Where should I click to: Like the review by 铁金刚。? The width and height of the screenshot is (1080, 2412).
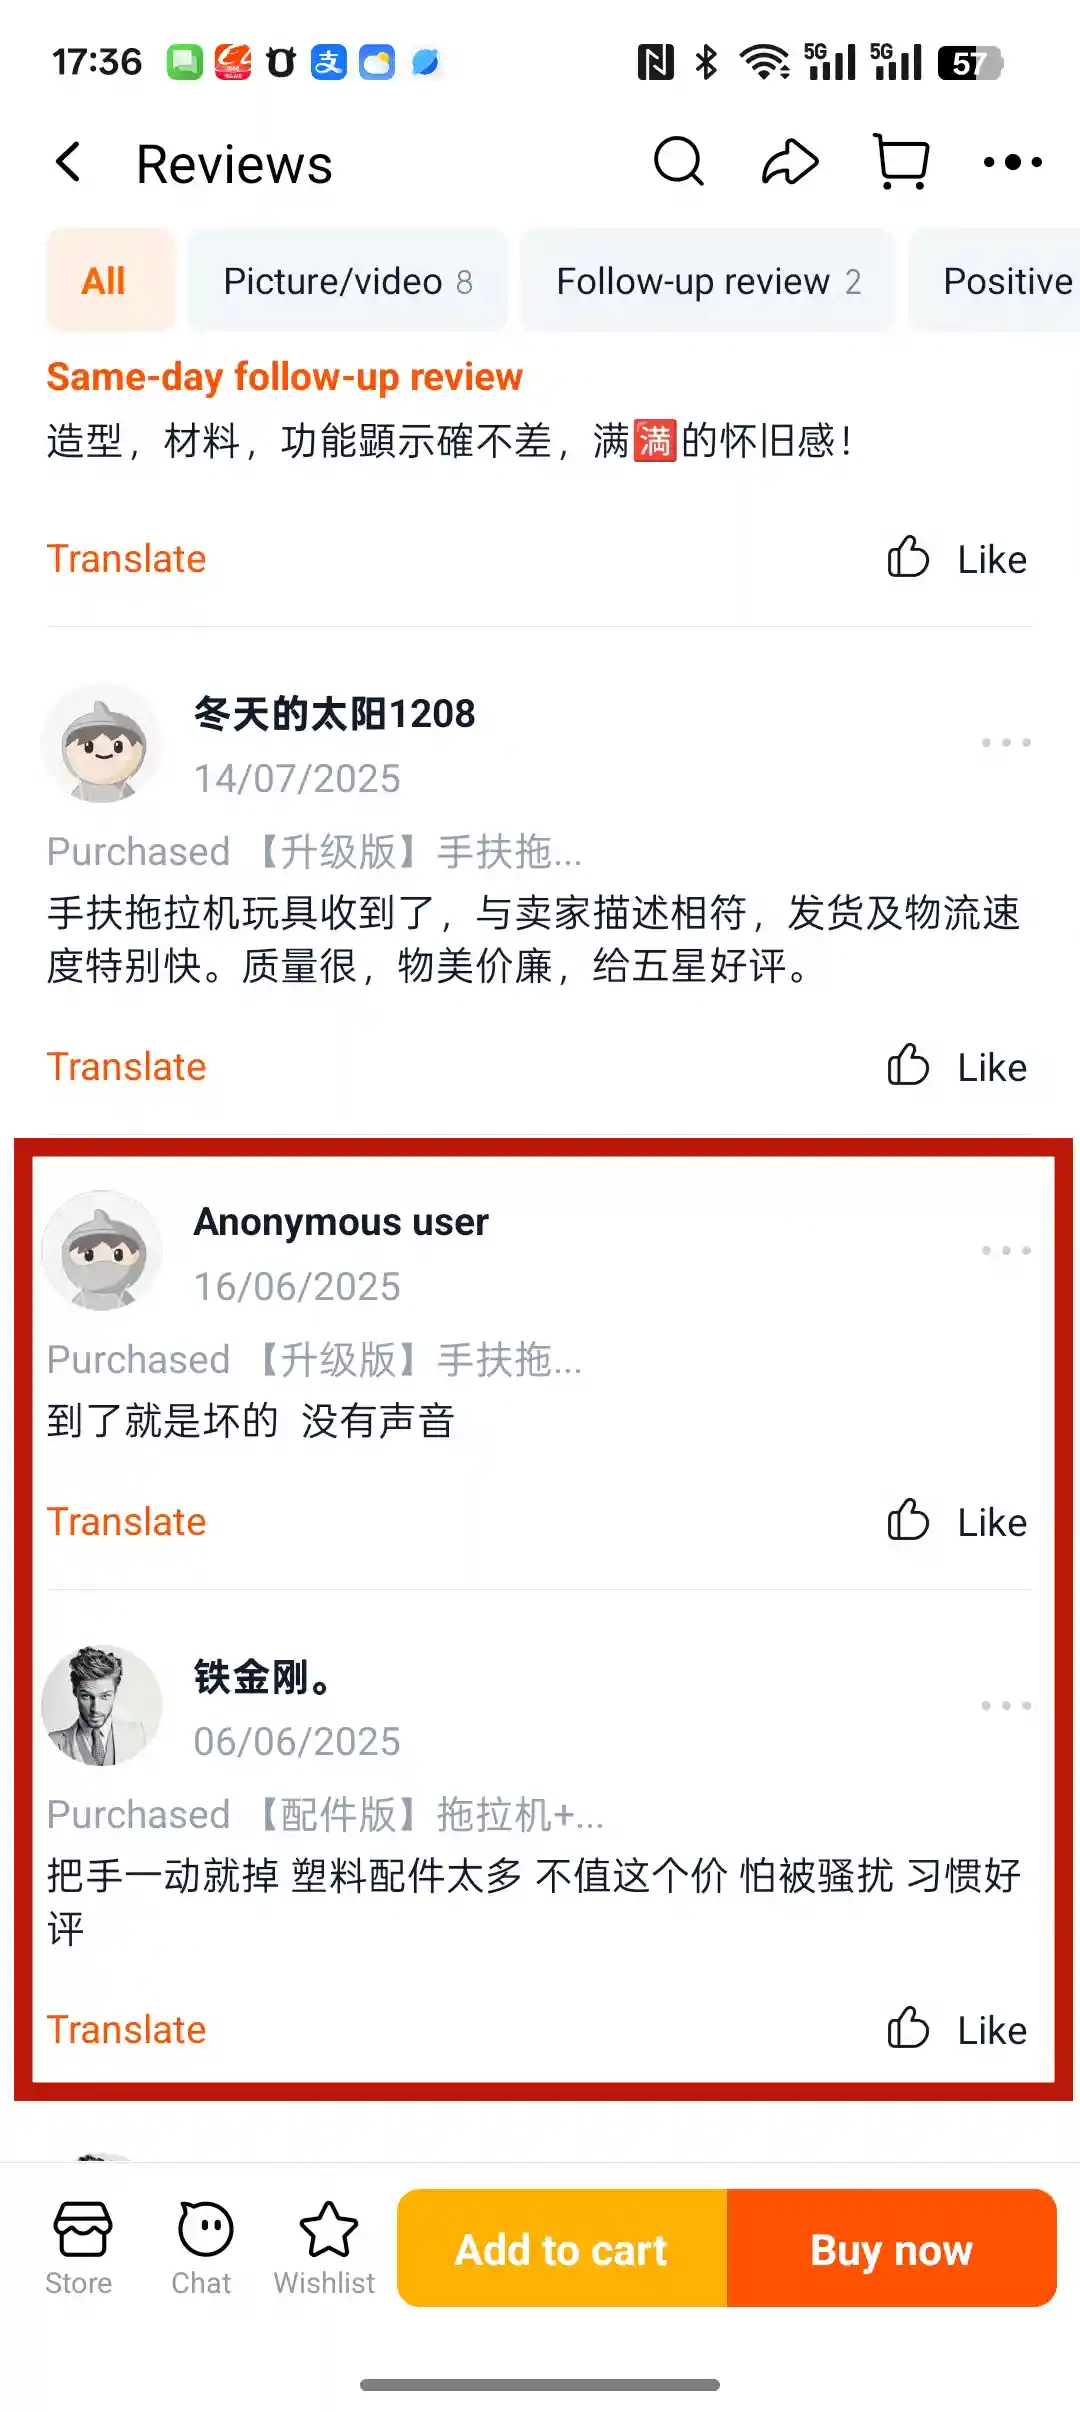[x=957, y=2030]
